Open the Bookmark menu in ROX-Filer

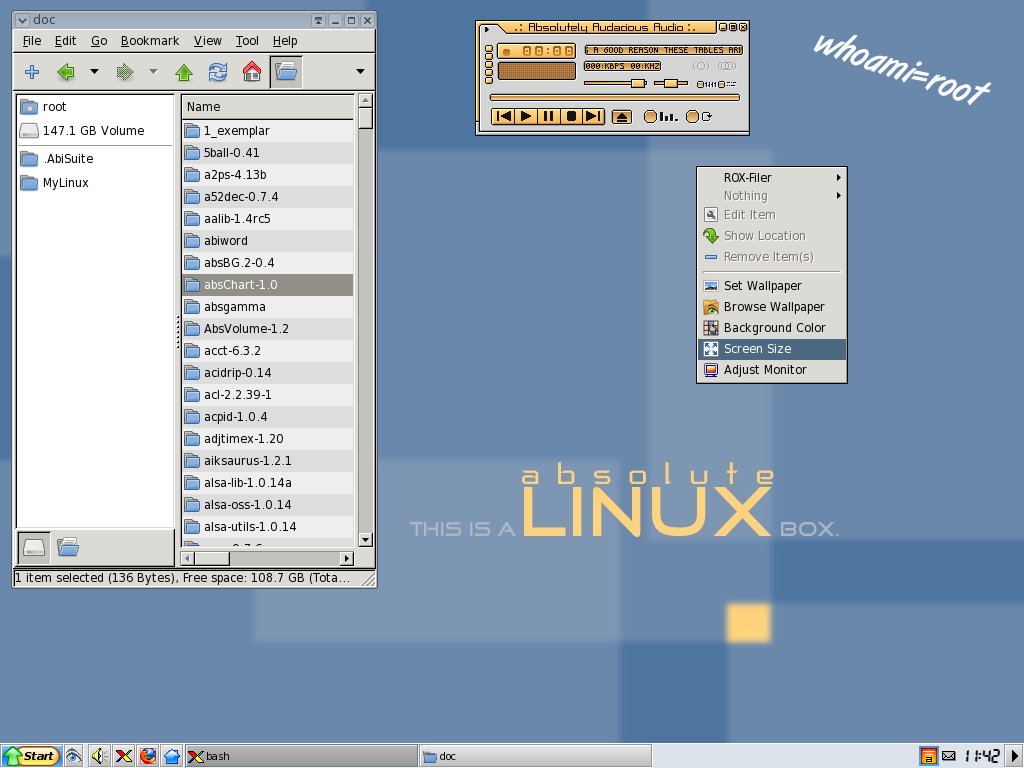pyautogui.click(x=149, y=41)
